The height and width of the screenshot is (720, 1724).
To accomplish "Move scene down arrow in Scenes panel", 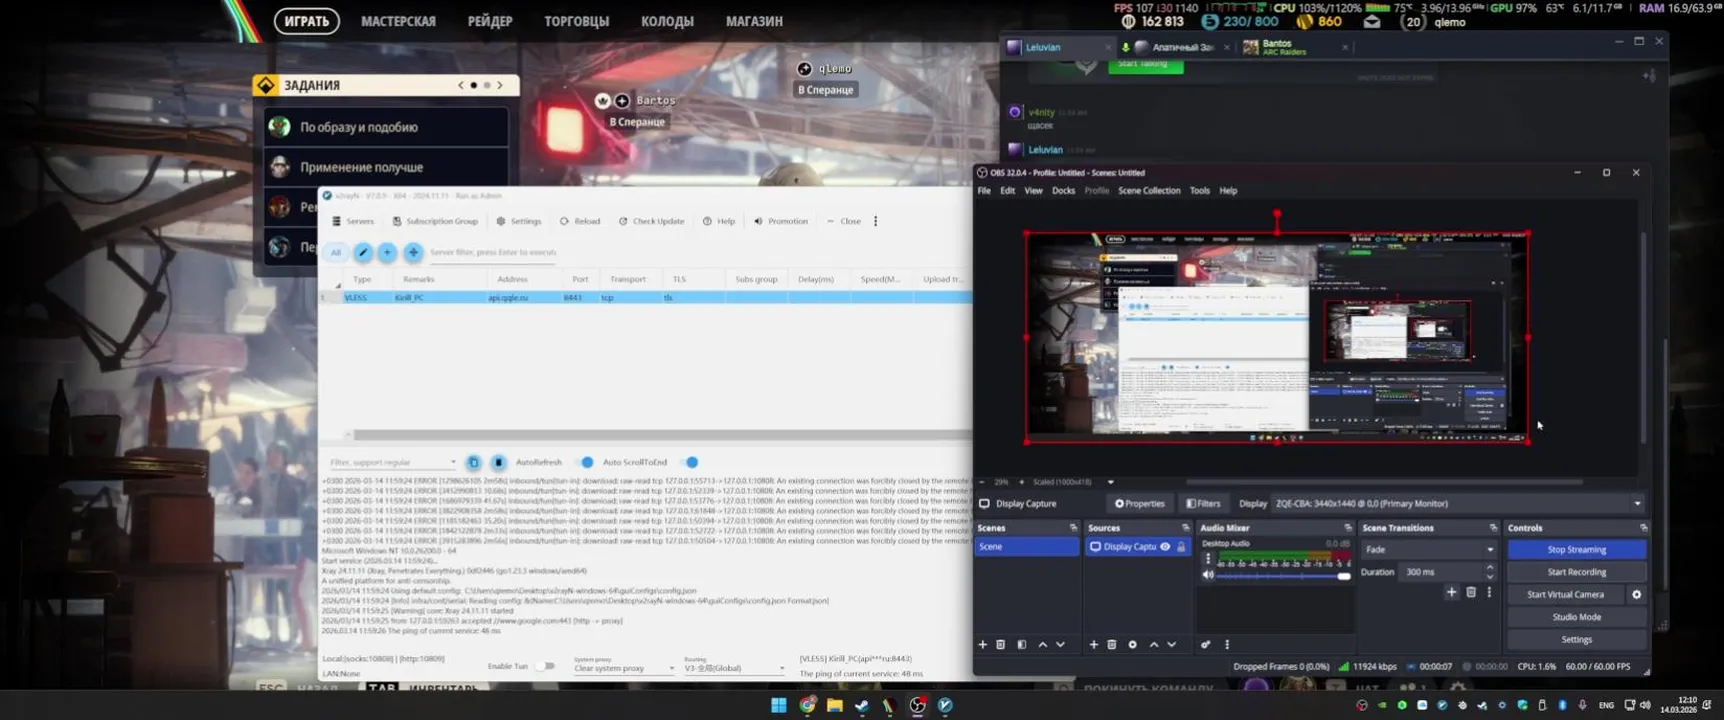I will [x=1060, y=645].
